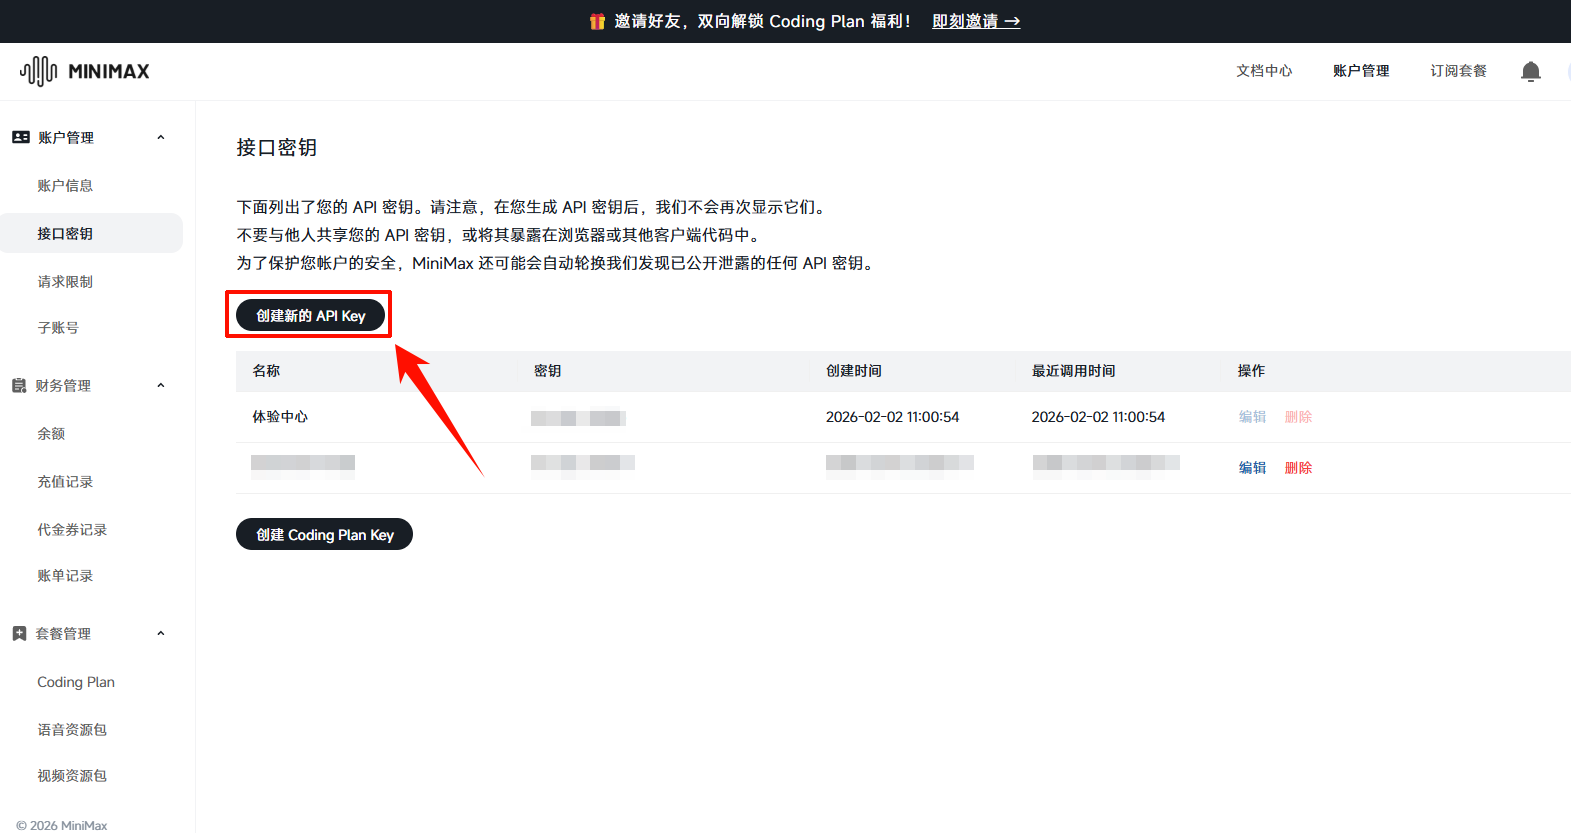The width and height of the screenshot is (1571, 833).
Task: Click 删除 in the second key row
Action: pyautogui.click(x=1298, y=468)
